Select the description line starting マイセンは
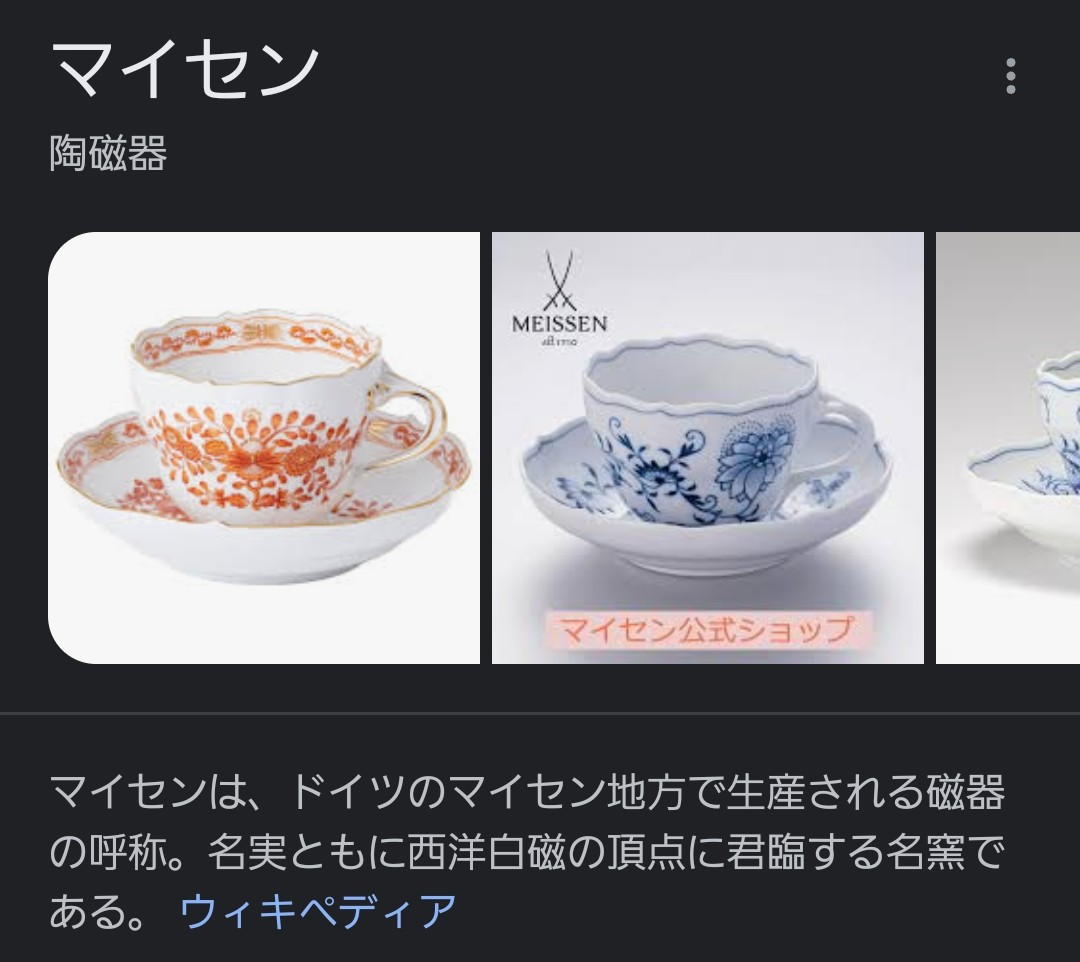Viewport: 1080px width, 962px height. [527, 792]
